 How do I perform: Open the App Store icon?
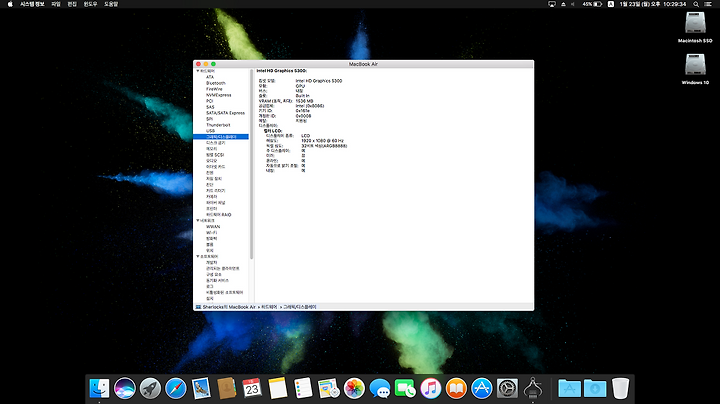click(482, 388)
